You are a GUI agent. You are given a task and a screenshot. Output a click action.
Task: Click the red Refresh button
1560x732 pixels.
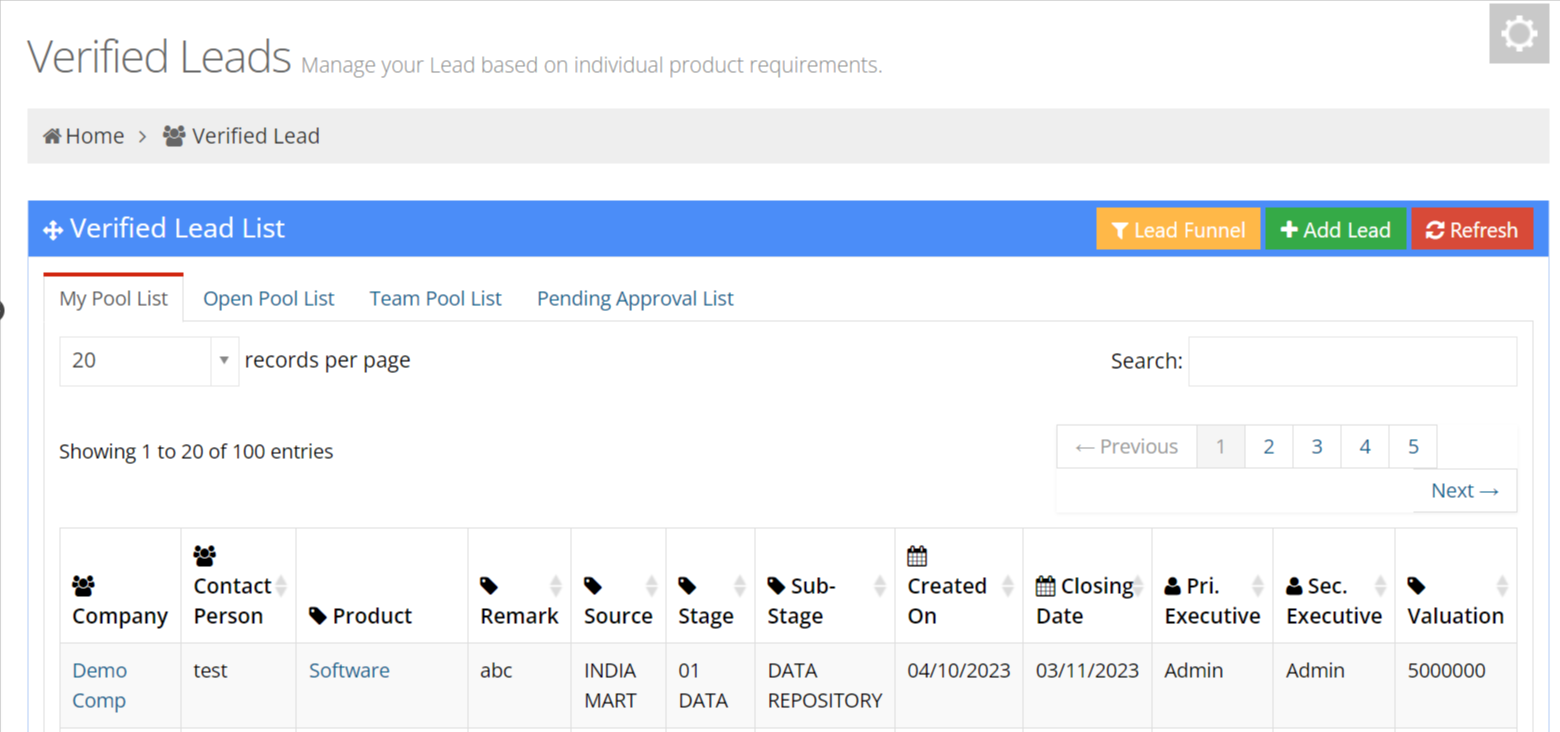click(x=1471, y=230)
